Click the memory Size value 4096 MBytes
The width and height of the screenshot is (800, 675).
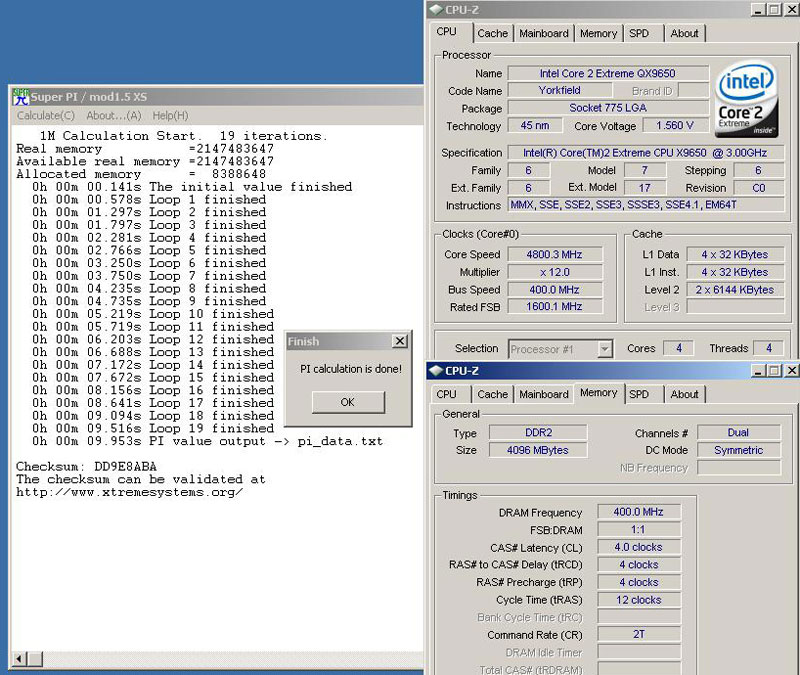(x=538, y=450)
